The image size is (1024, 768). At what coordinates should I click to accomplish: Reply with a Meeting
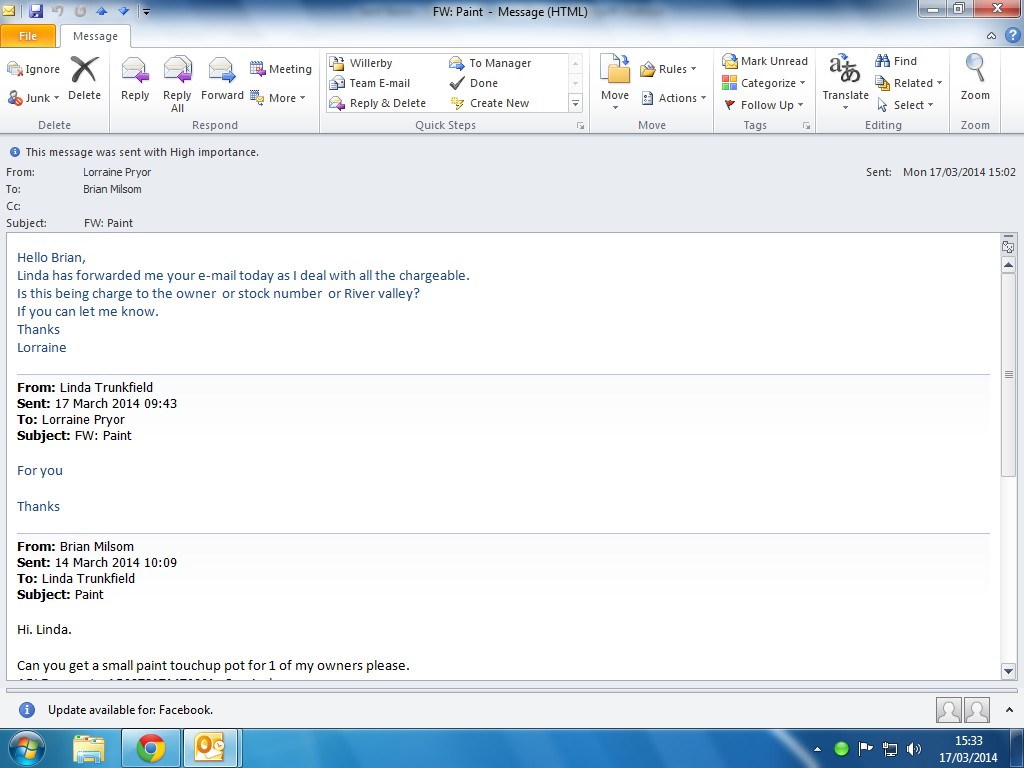point(281,69)
